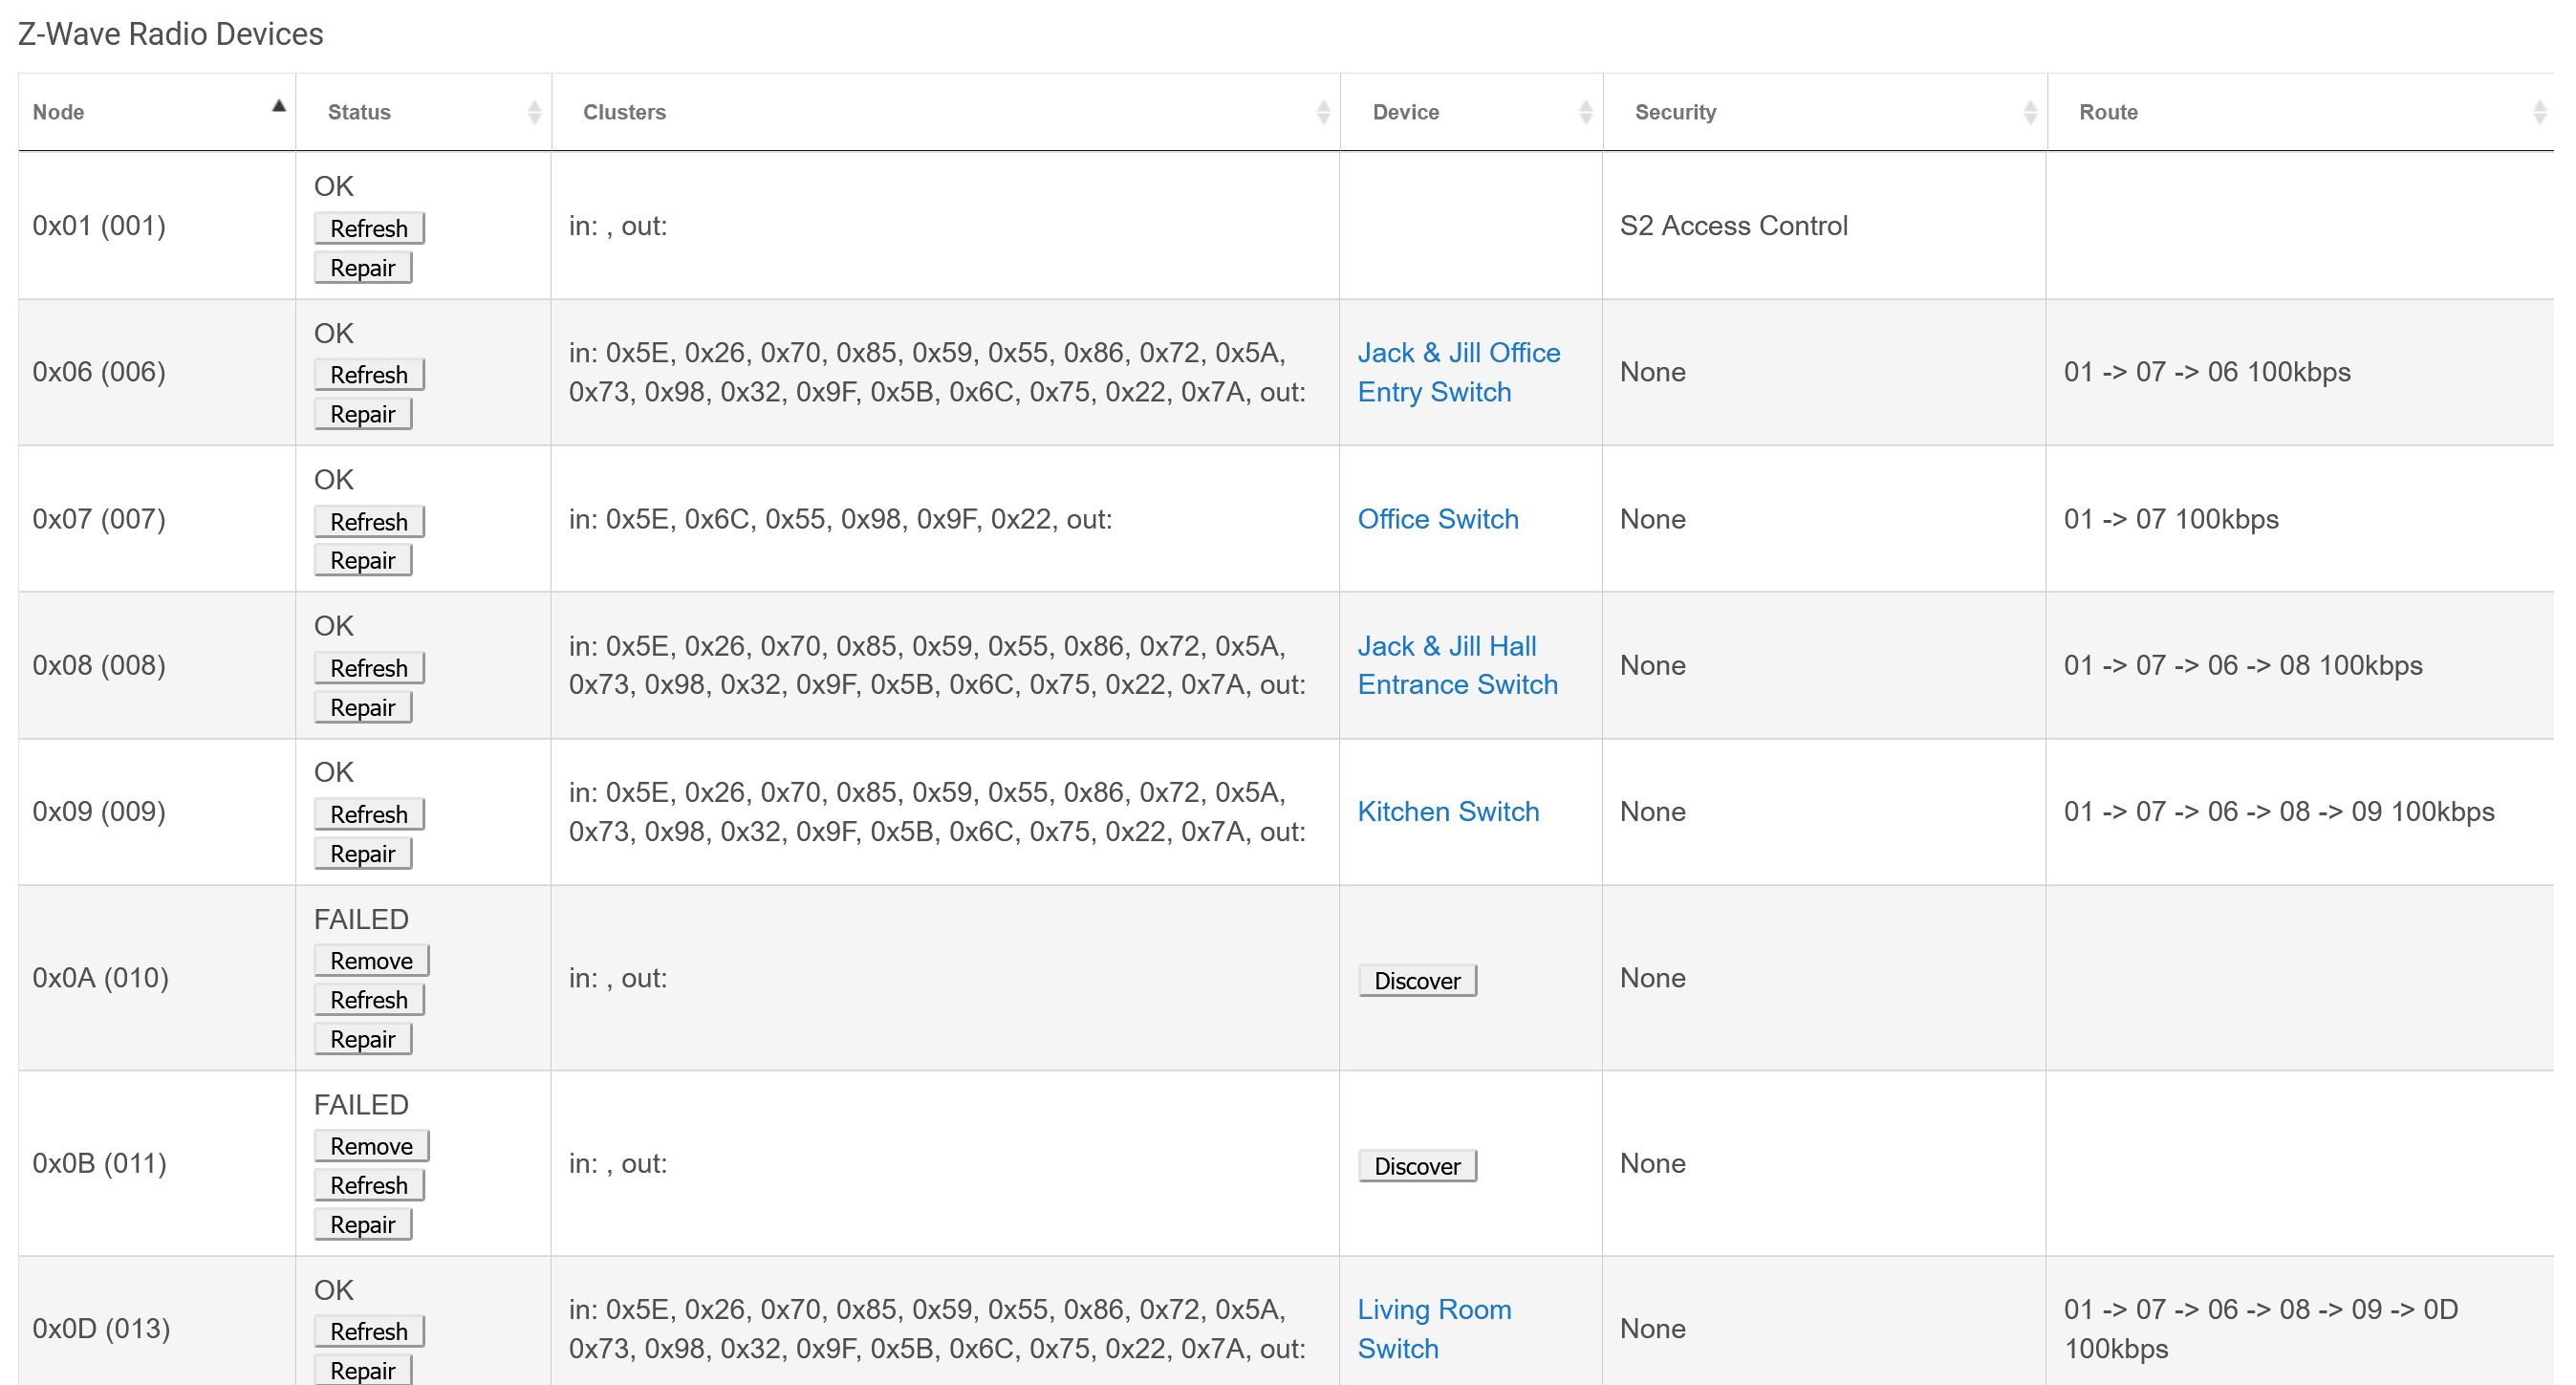
Task: Sort table by Security column
Action: (1825, 112)
